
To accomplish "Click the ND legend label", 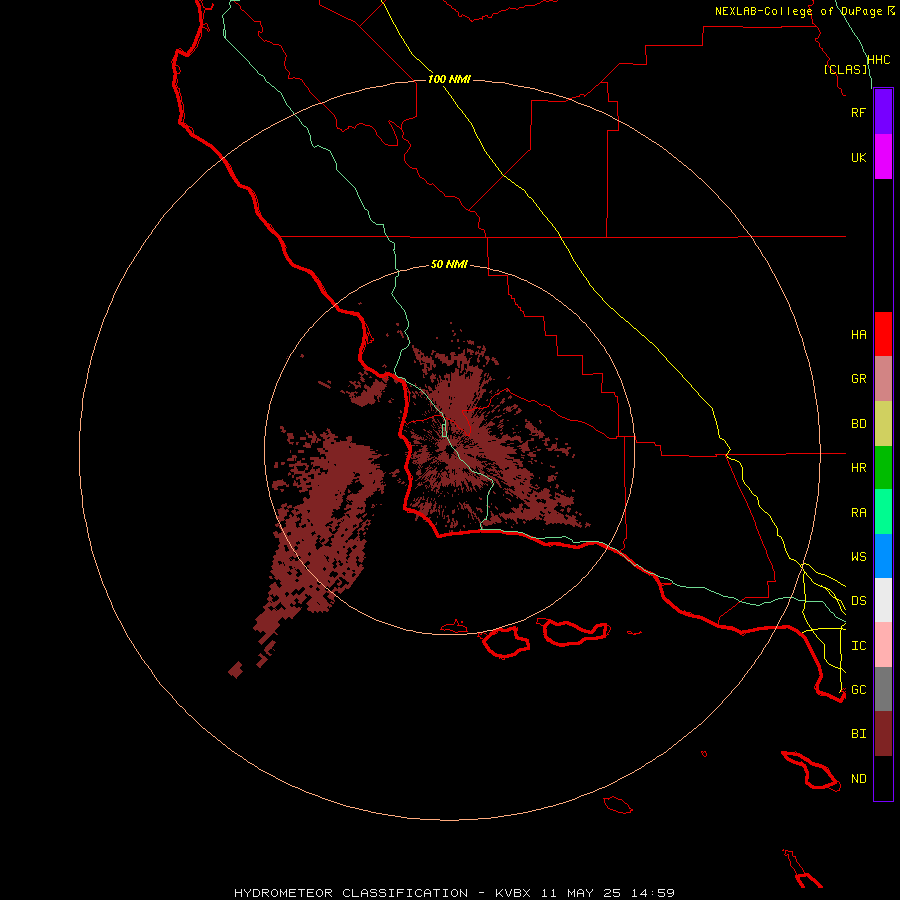I will point(858,779).
